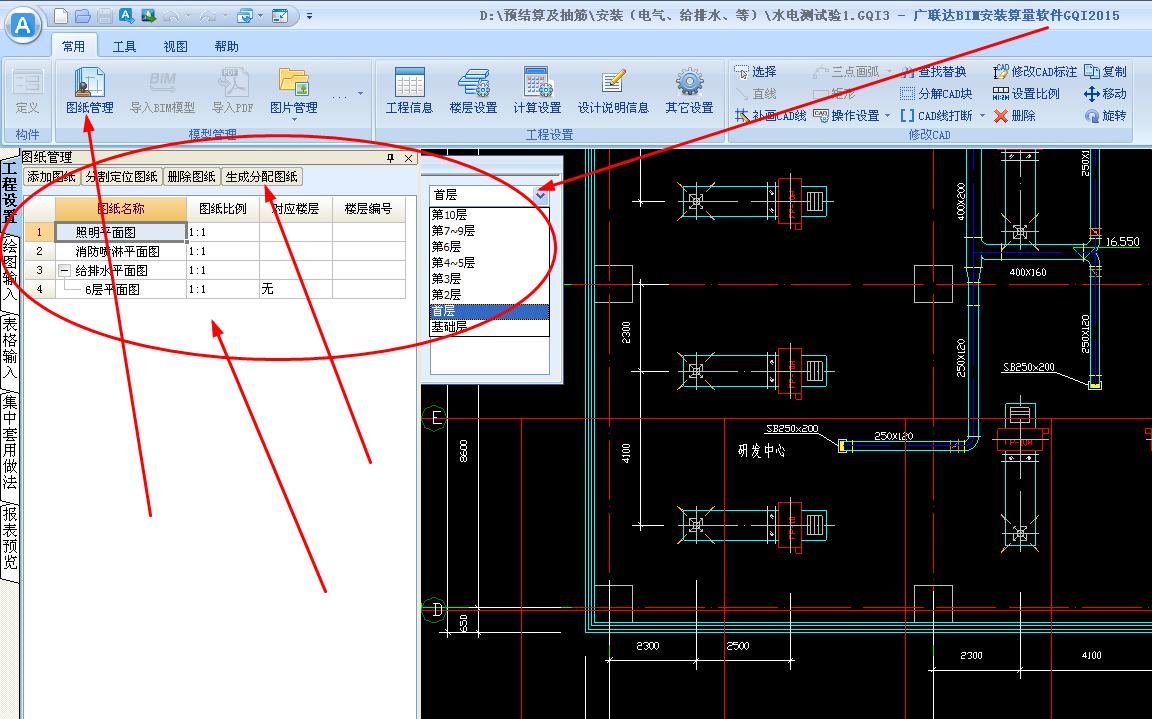Click the 定义 component button
The width and height of the screenshot is (1152, 719).
tap(27, 91)
